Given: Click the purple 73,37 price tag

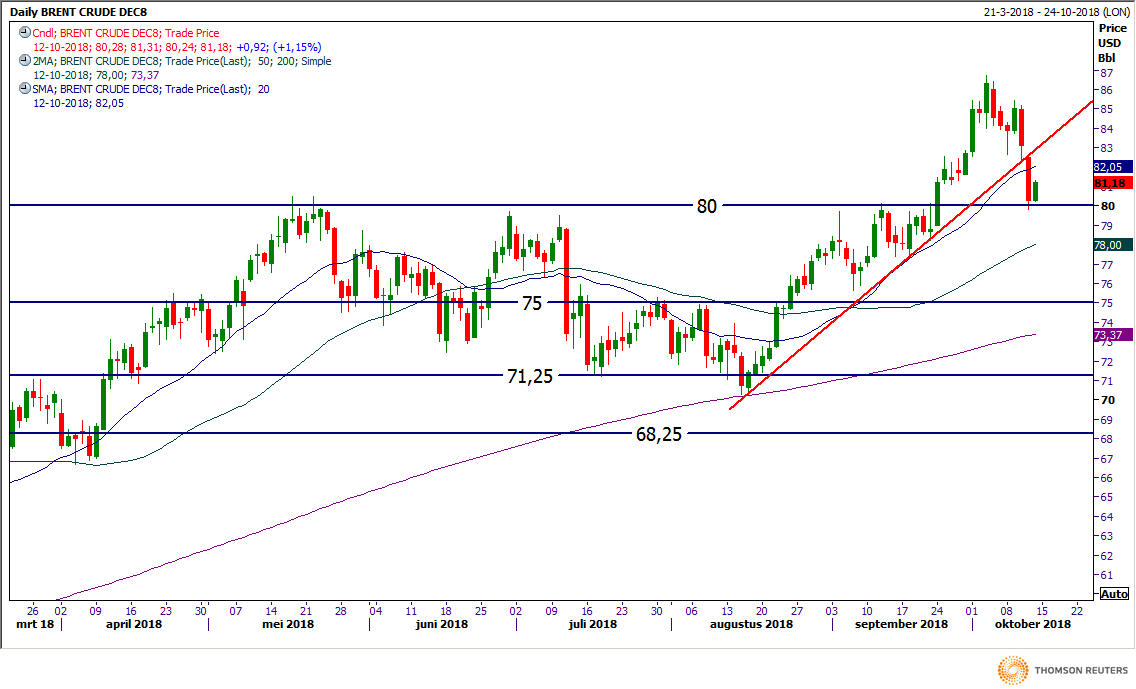Looking at the screenshot, I should coord(1113,335).
